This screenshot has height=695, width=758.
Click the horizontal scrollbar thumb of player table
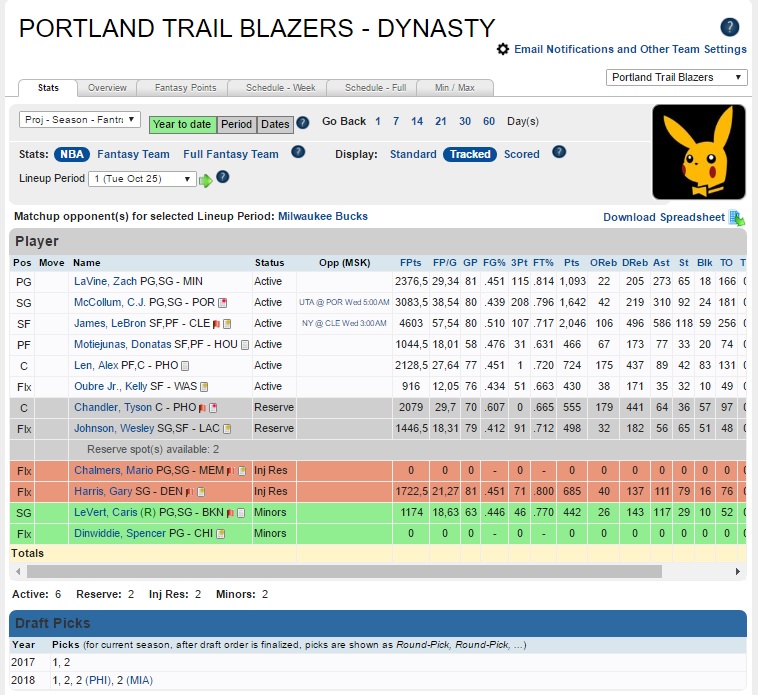(x=344, y=572)
